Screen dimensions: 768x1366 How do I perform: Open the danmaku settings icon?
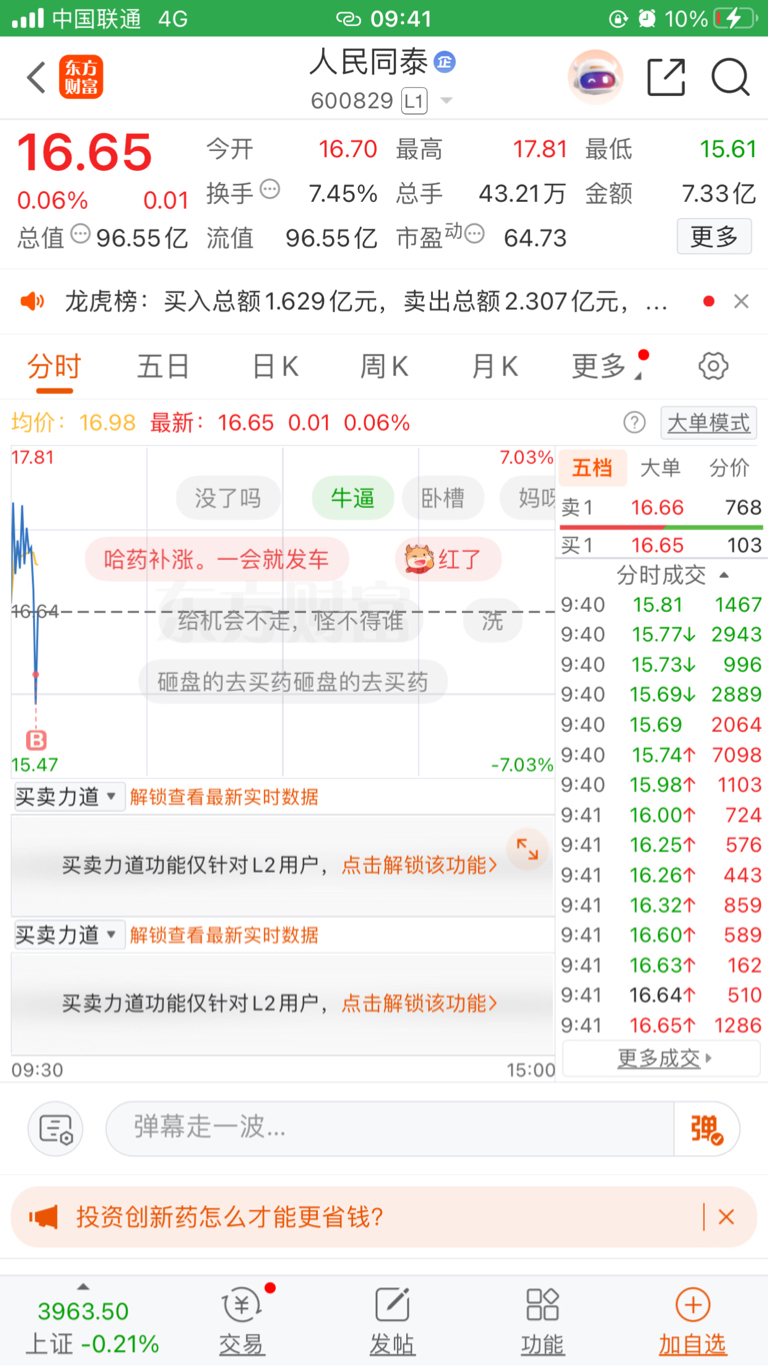coord(56,1129)
